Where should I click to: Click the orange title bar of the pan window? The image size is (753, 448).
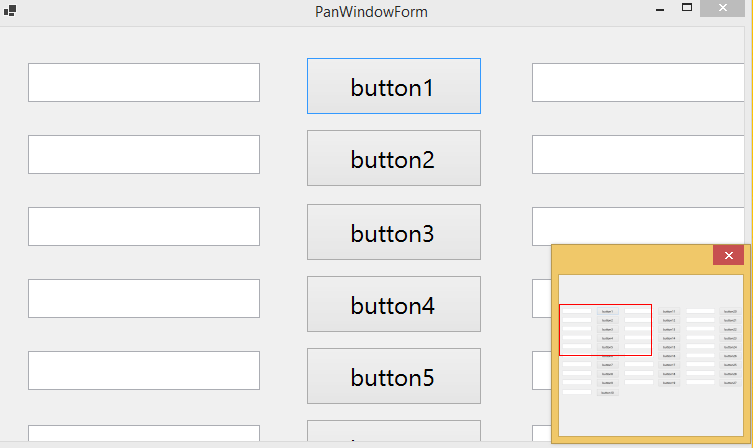(630, 256)
